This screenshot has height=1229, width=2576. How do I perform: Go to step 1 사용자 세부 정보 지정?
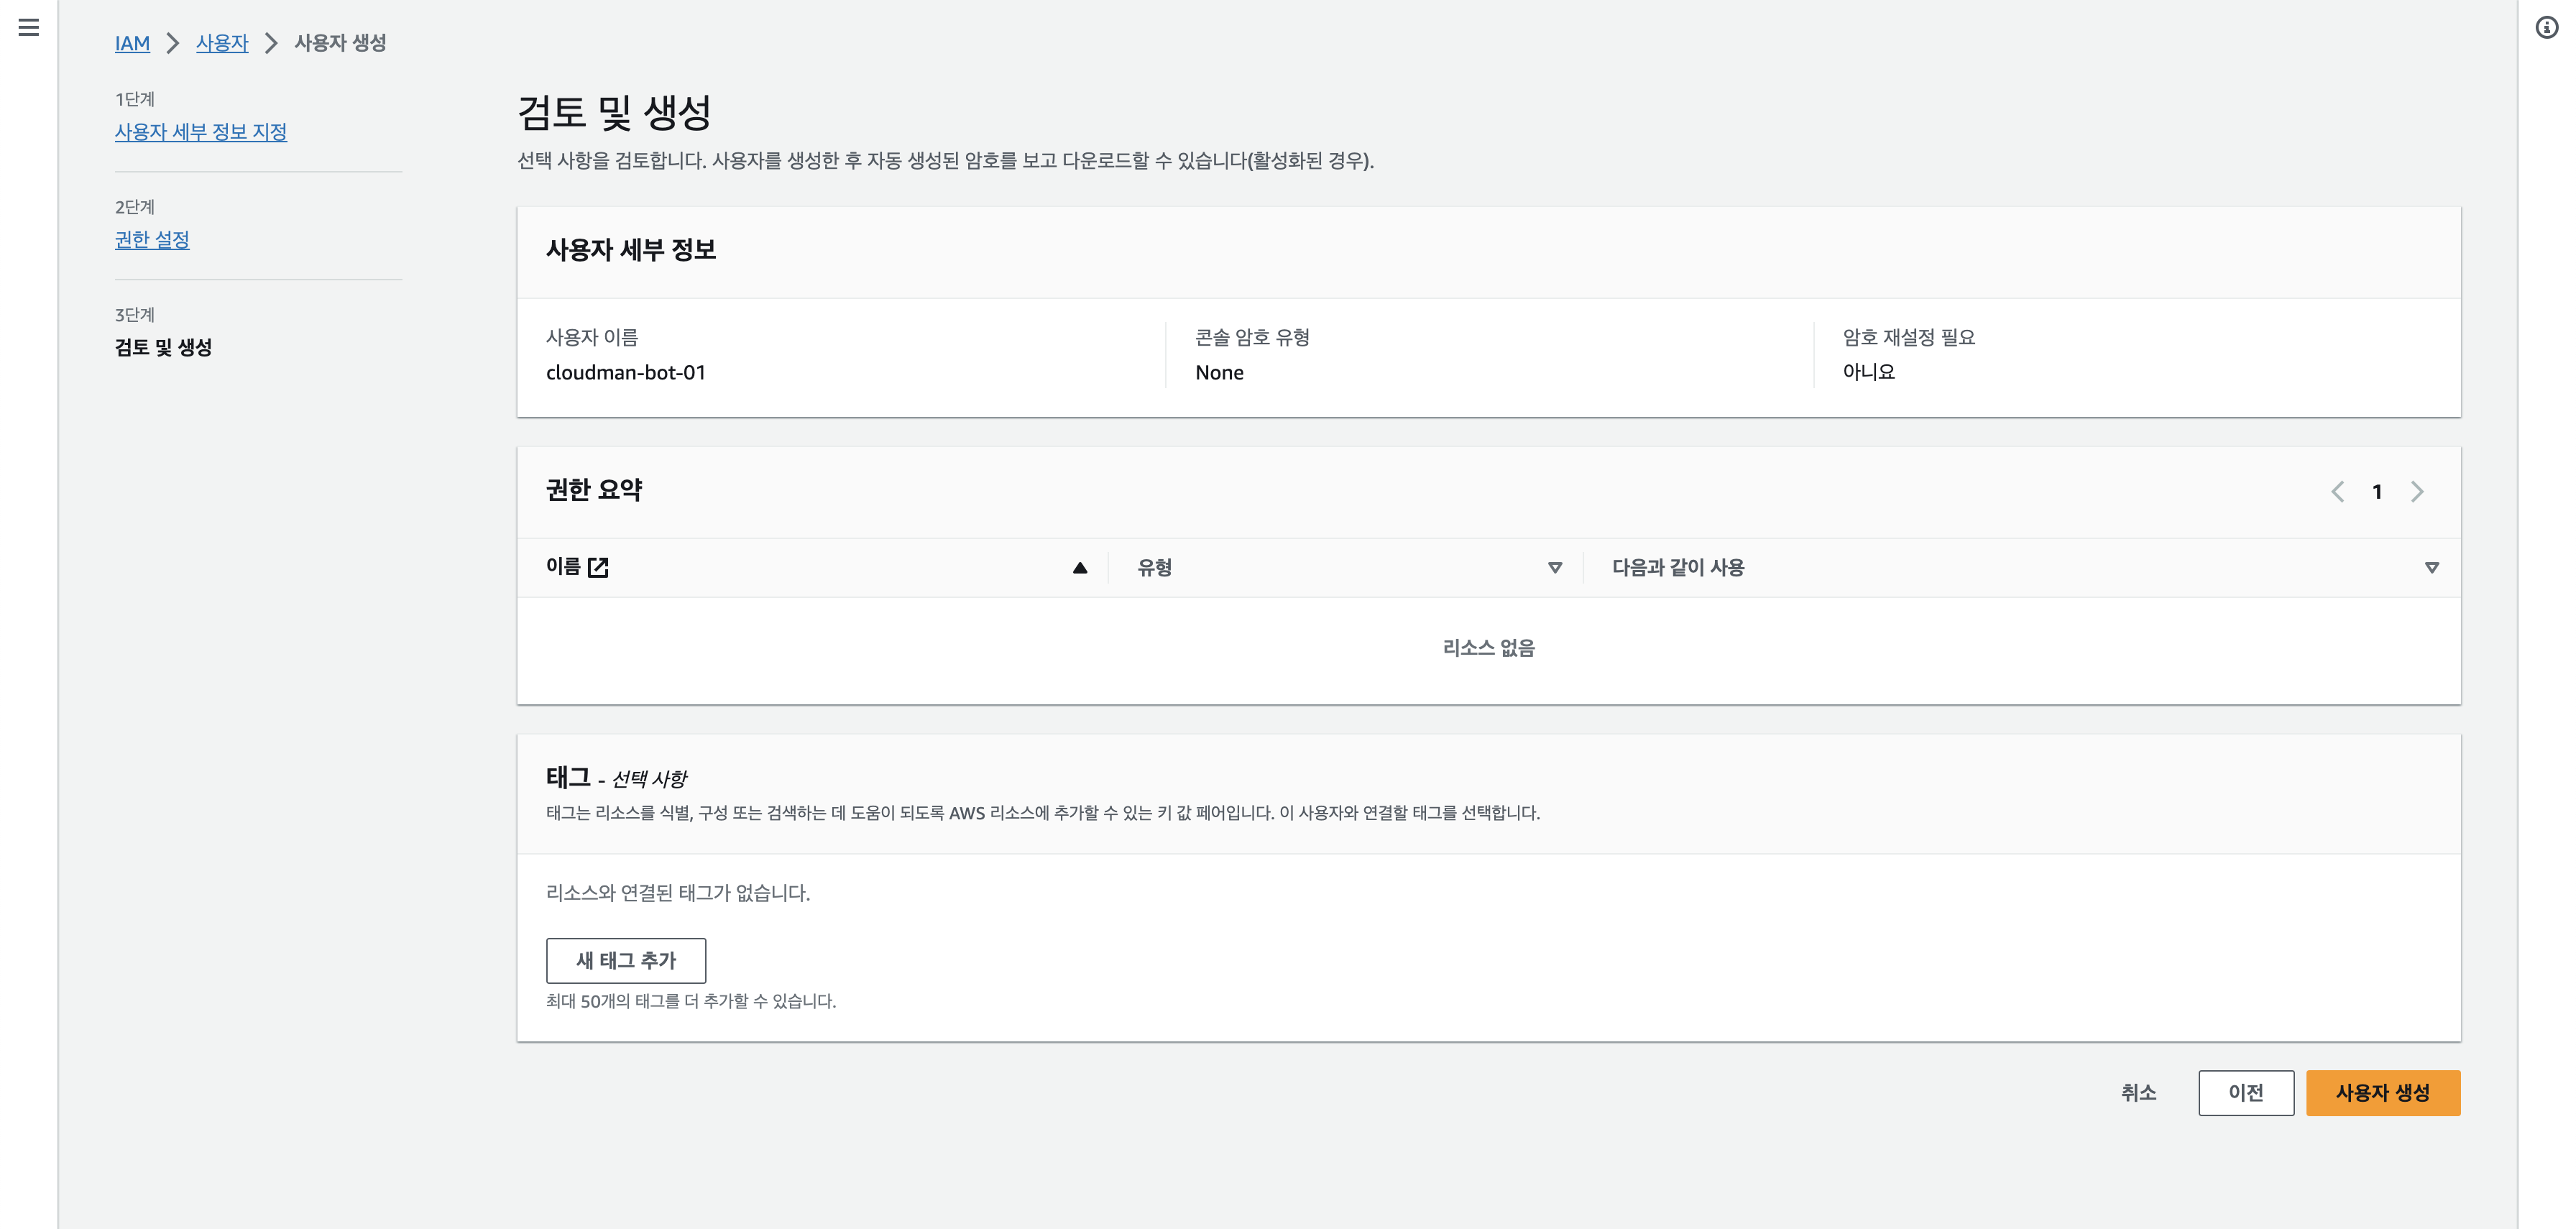click(x=201, y=132)
